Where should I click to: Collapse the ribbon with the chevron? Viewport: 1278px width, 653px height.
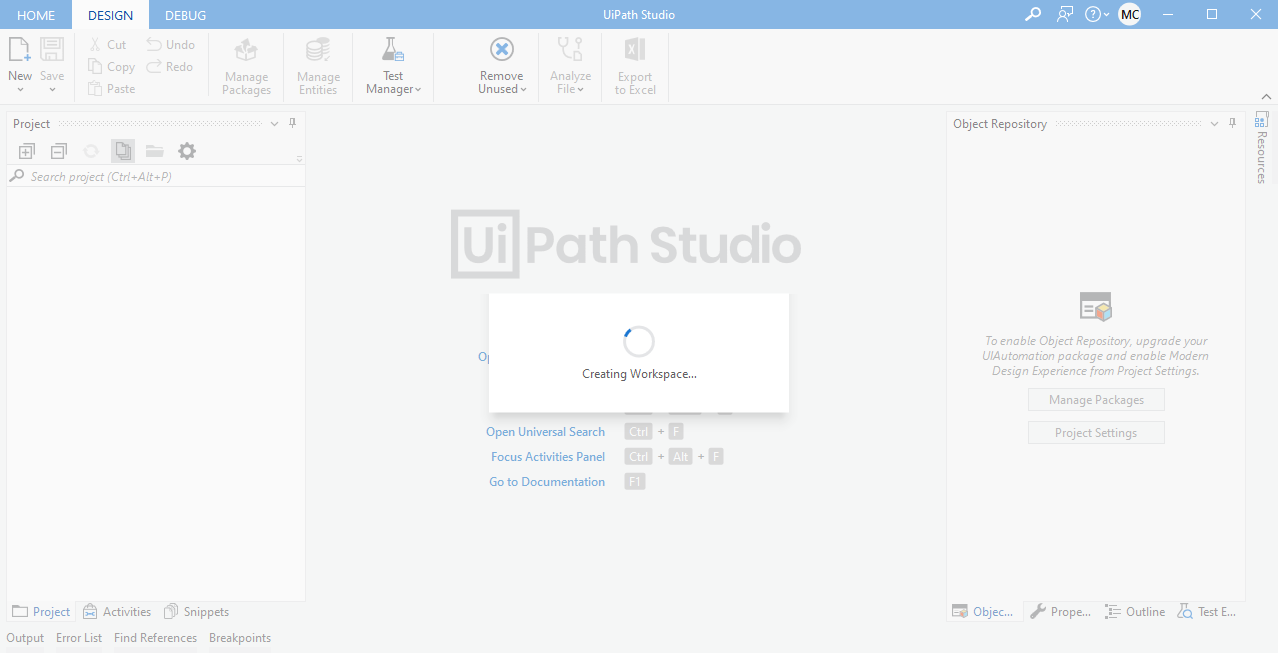(x=1265, y=96)
